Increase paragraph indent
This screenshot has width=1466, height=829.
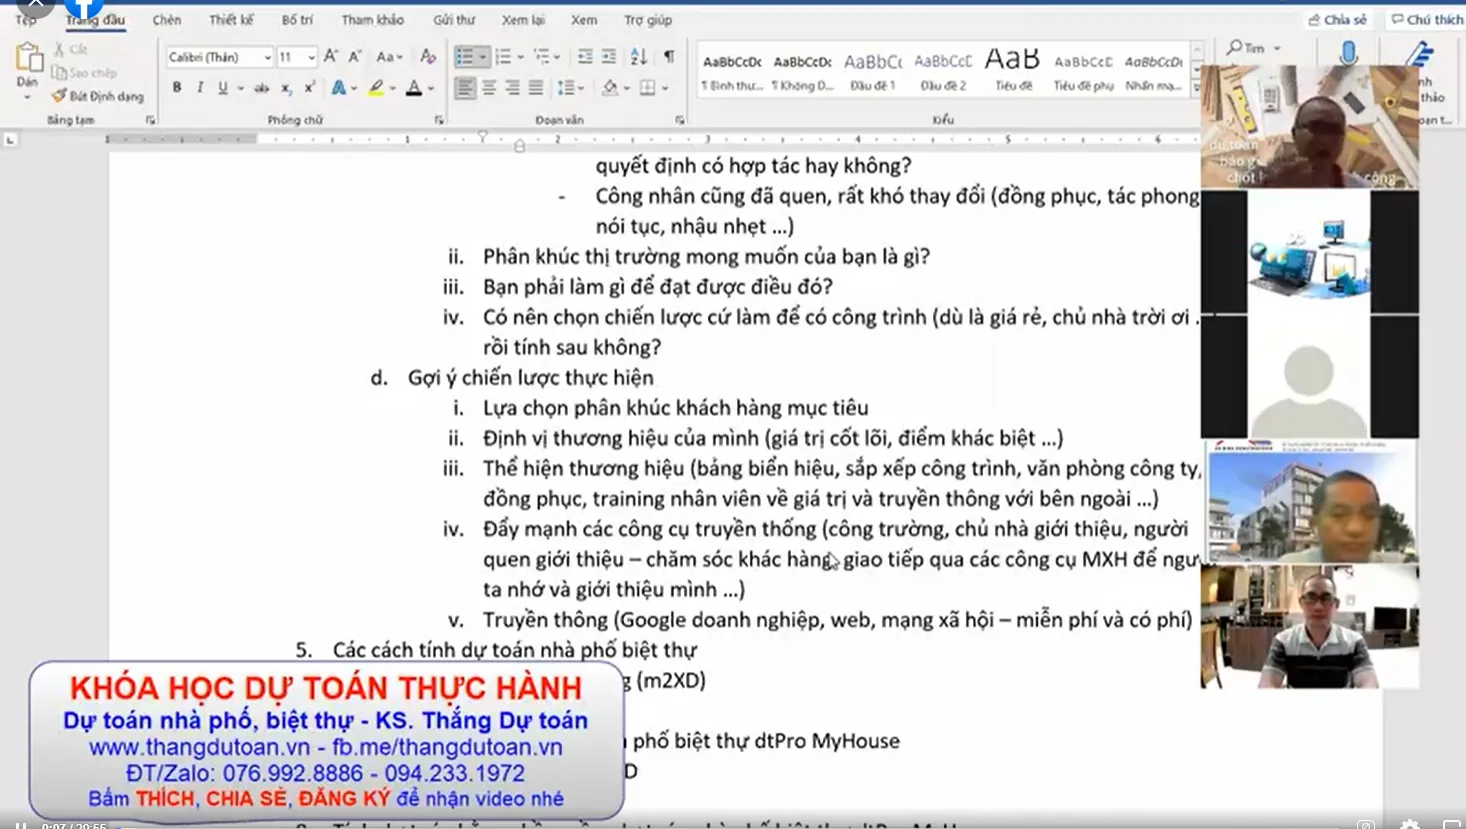coord(608,57)
